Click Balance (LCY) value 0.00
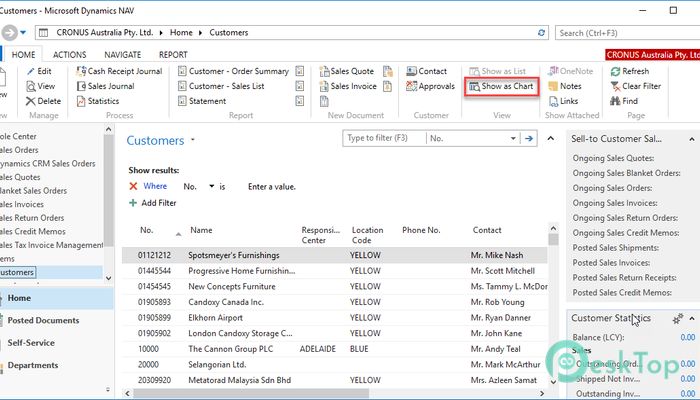The width and height of the screenshot is (700, 400). coord(688,338)
